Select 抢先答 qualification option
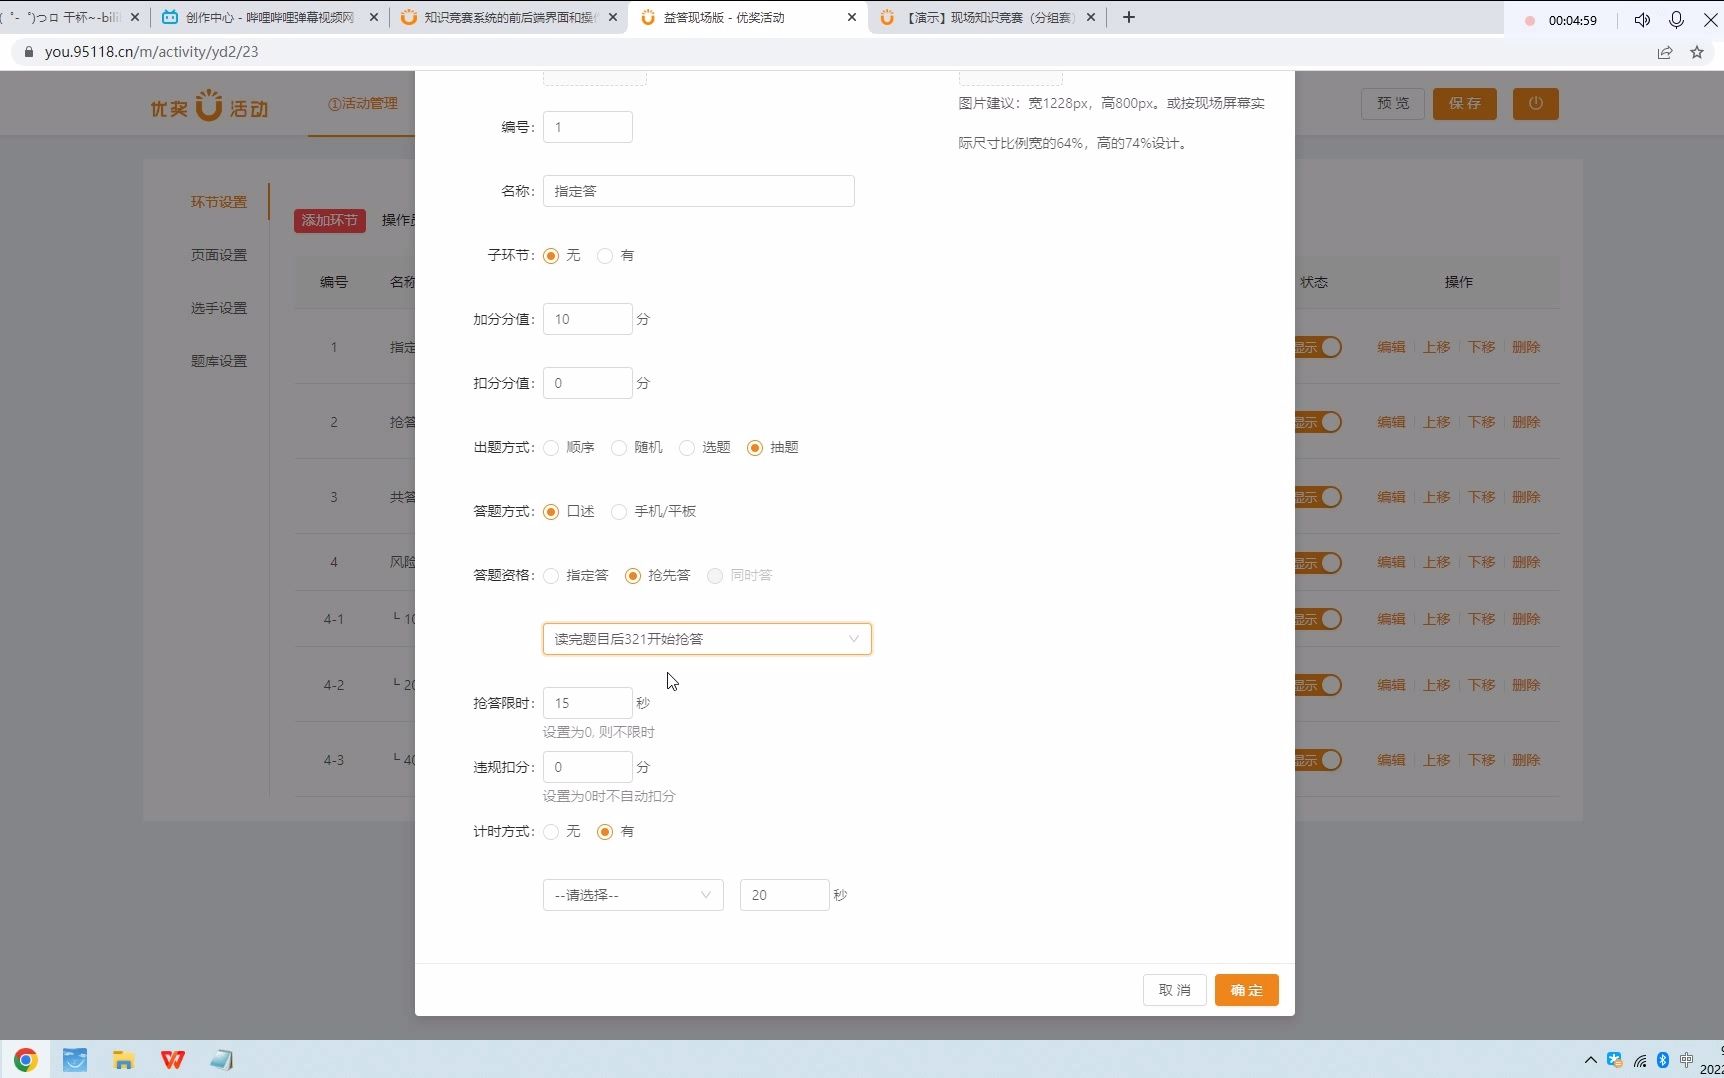This screenshot has height=1078, width=1724. (633, 576)
